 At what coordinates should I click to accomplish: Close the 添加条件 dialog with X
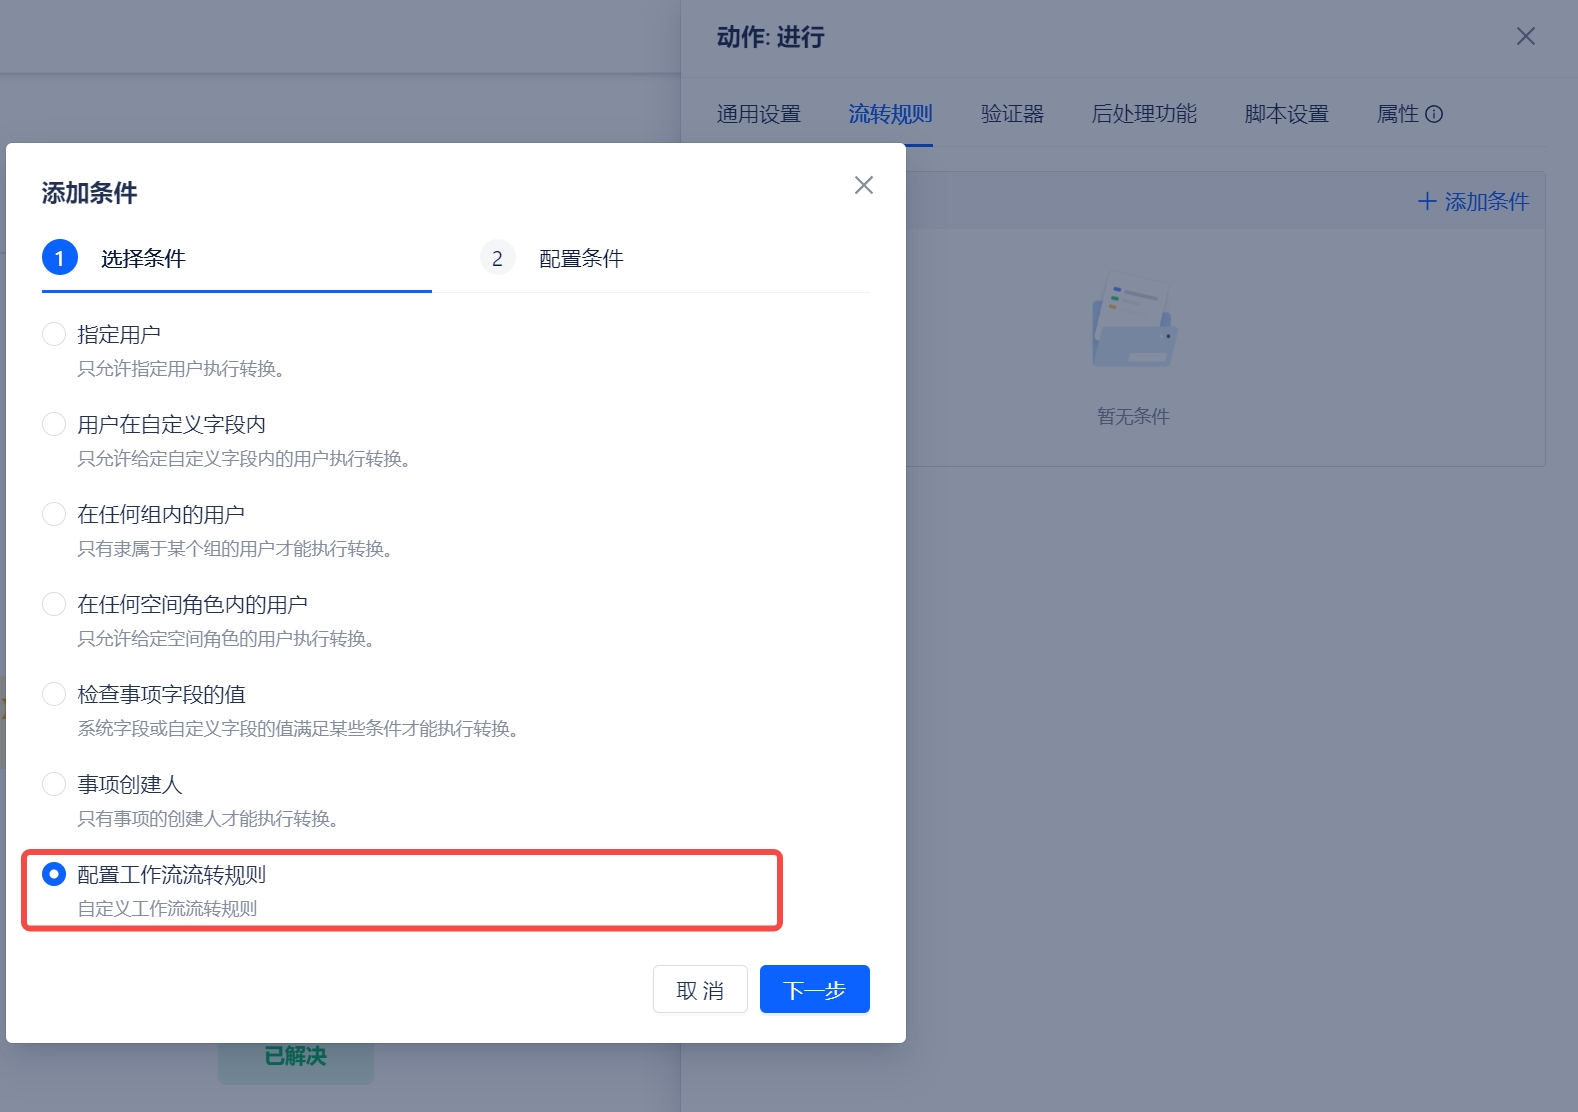(864, 185)
